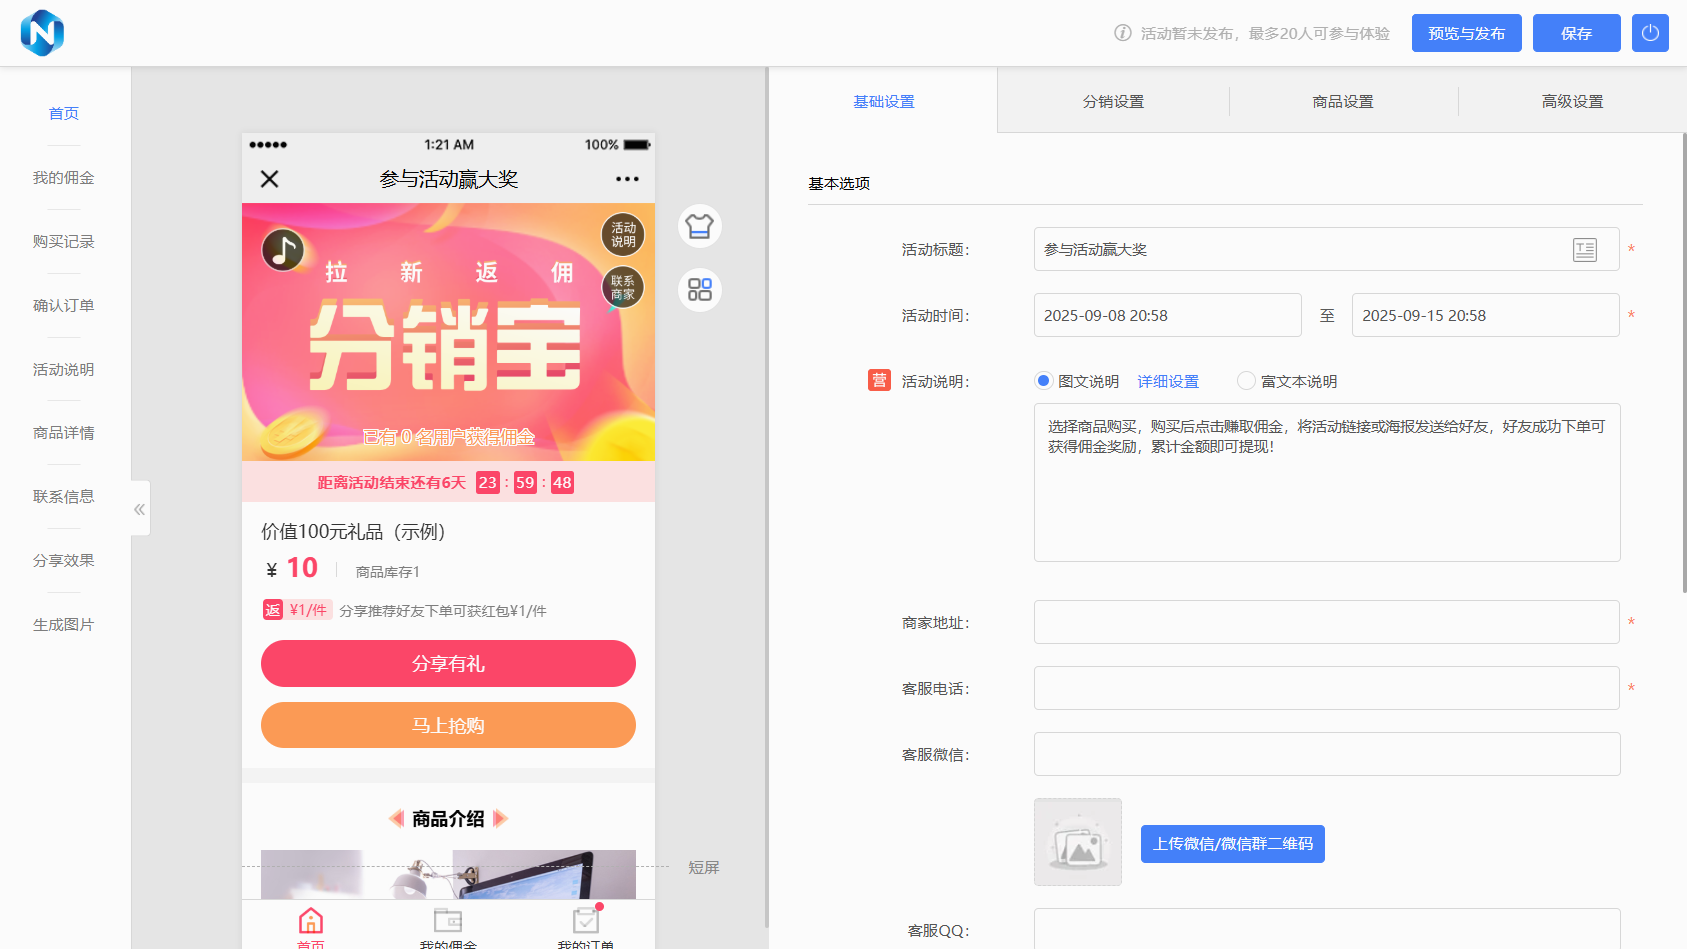Switch to the 分销设置 tab
Viewport: 1687px width, 949px height.
(x=1113, y=101)
